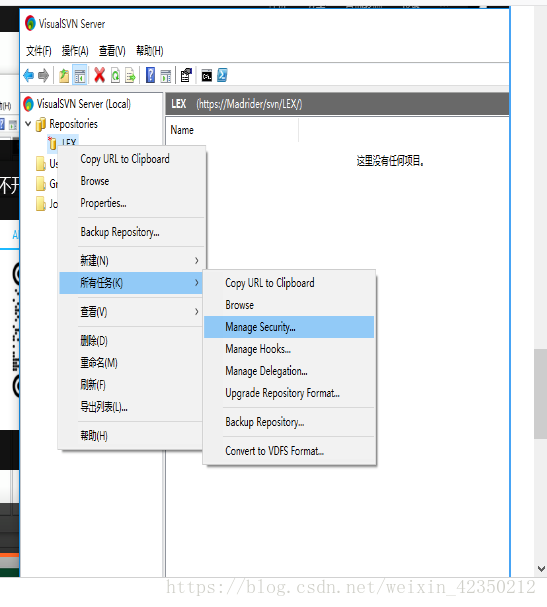Choose Copy URL to Clipboard in submenu

[x=289, y=283]
